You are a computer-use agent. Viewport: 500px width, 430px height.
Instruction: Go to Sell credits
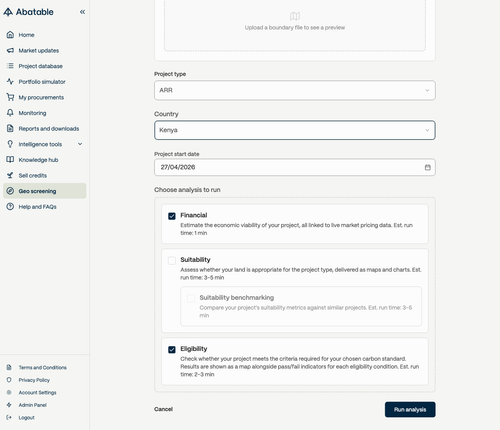point(45,175)
